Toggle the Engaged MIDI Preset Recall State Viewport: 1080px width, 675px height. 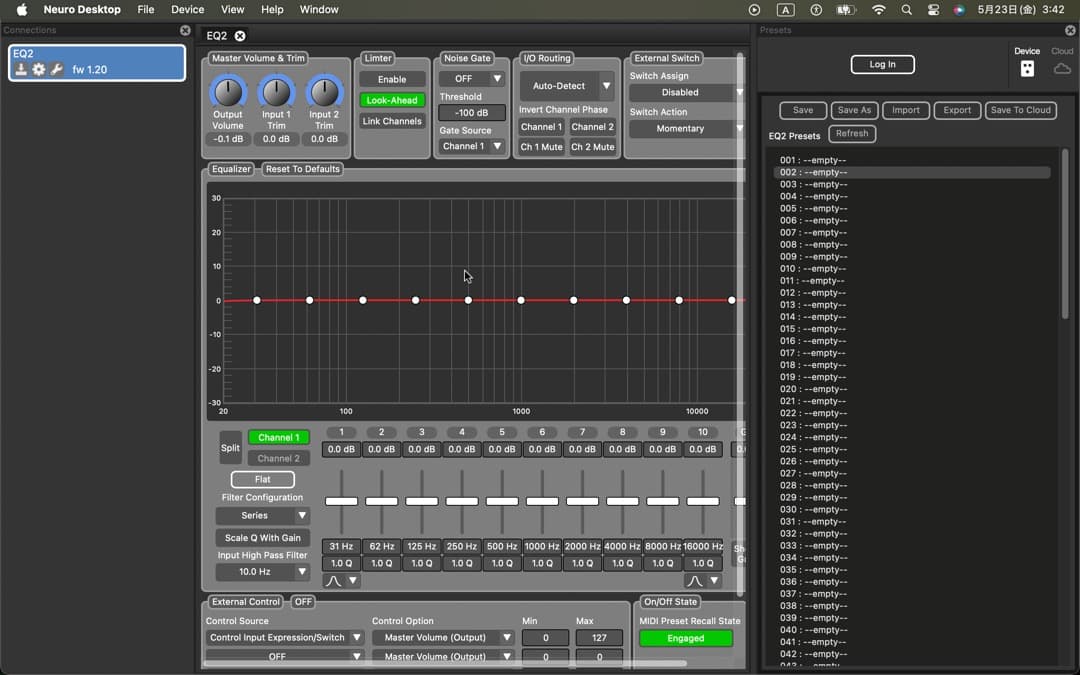(685, 637)
